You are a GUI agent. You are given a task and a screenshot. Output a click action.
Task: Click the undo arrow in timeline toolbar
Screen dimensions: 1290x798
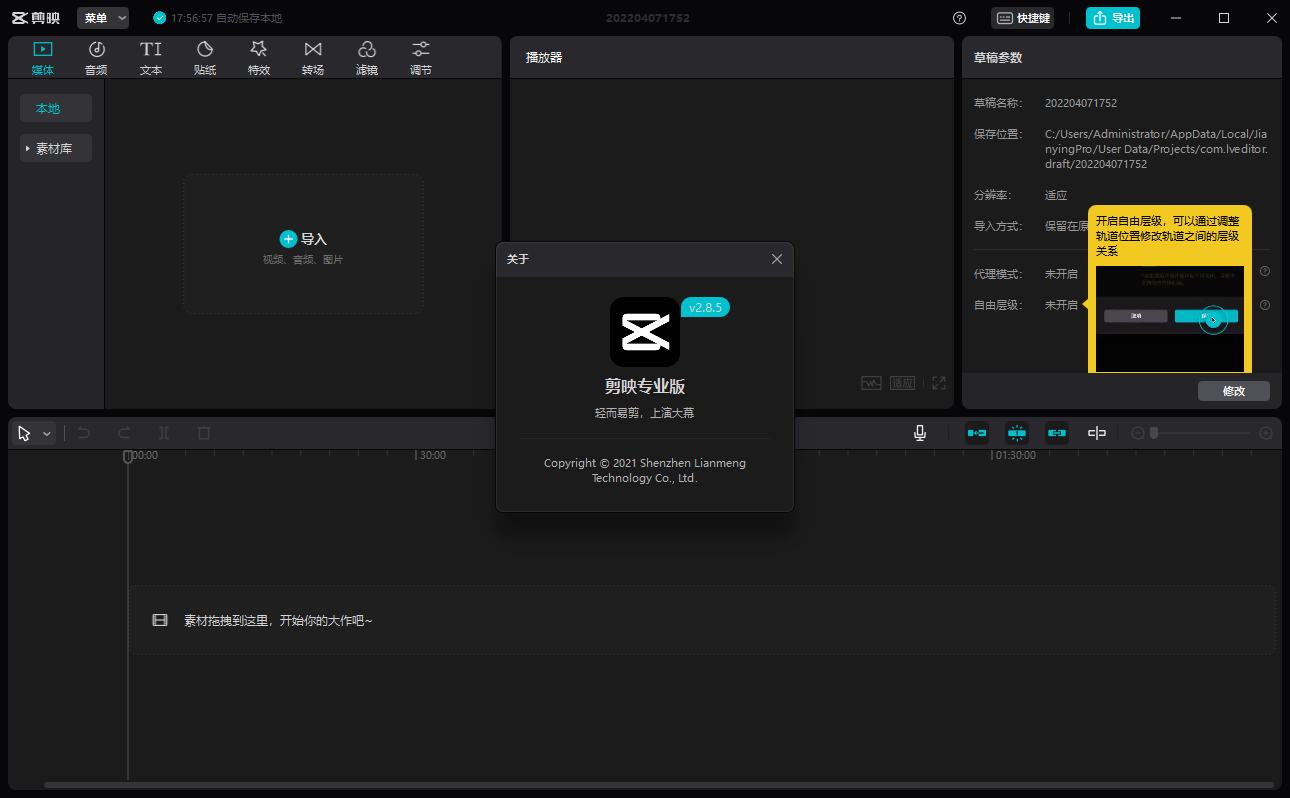click(84, 433)
